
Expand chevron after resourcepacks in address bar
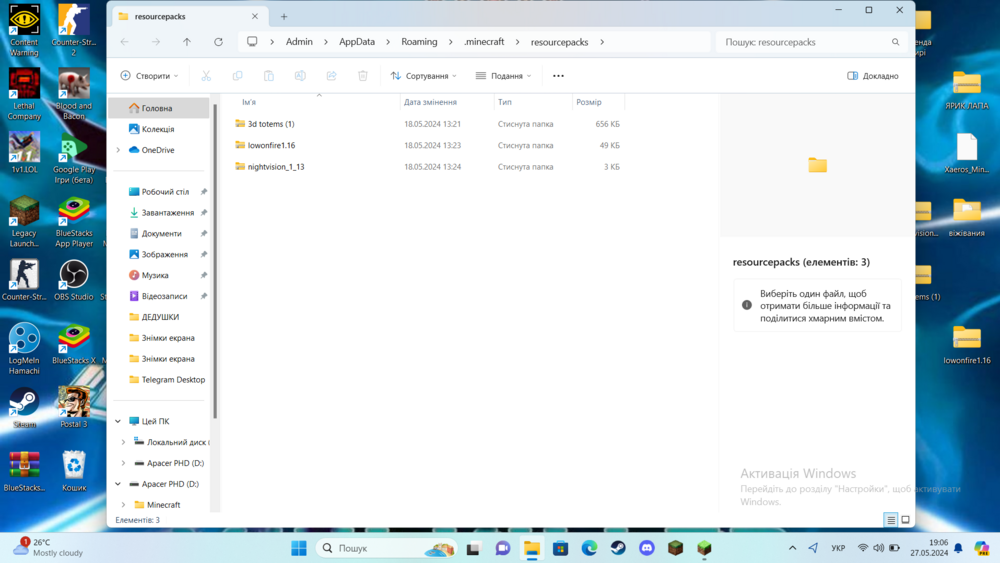(602, 42)
